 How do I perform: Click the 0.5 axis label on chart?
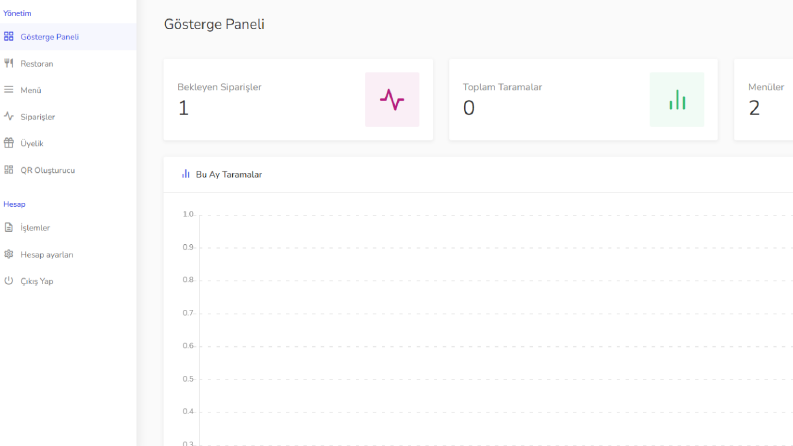tap(188, 379)
